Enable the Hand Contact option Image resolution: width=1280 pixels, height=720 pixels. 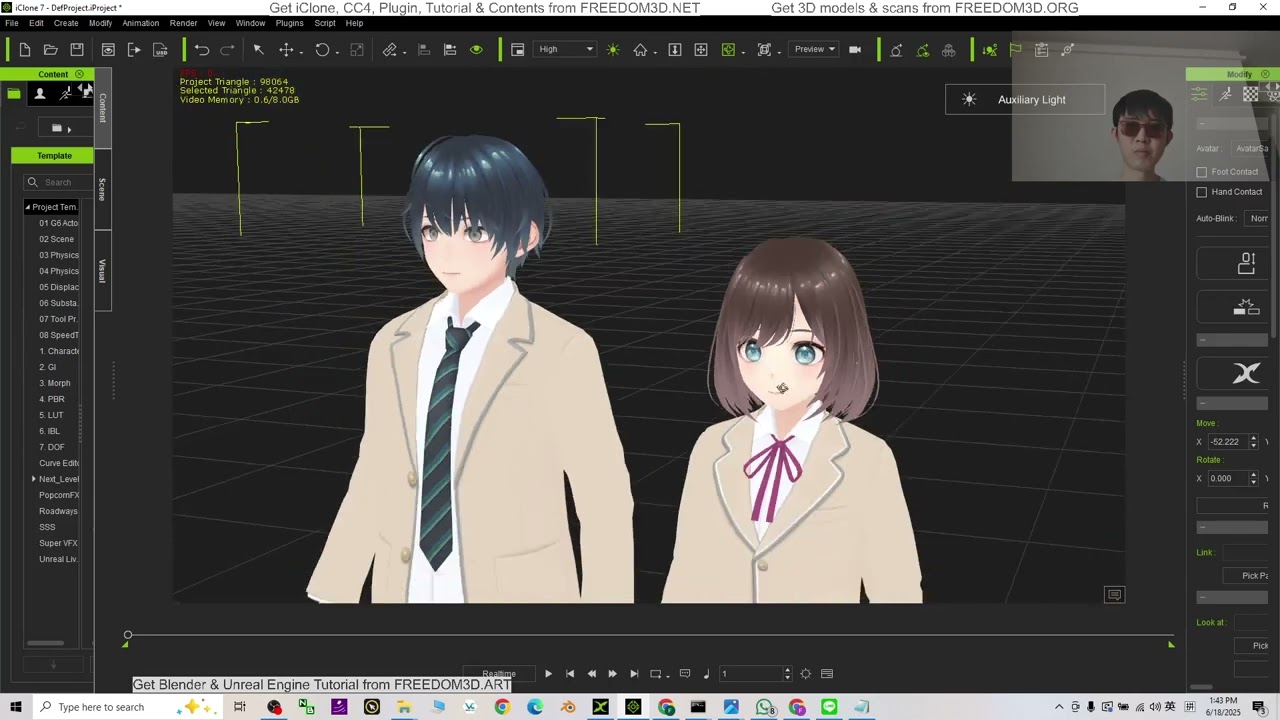pos(1202,192)
